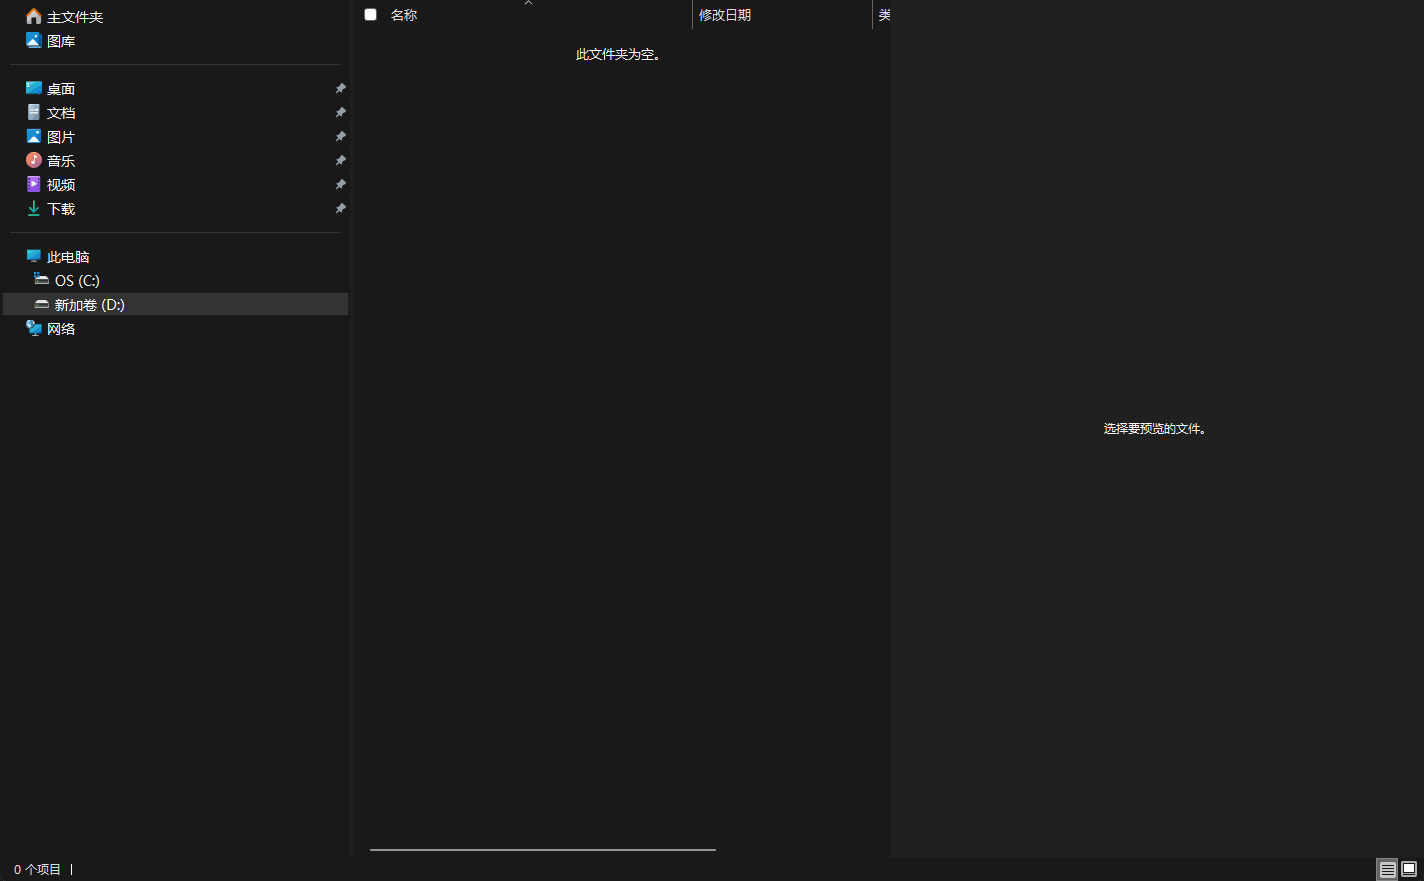Click the 视频 videos folder icon
Image resolution: width=1424 pixels, height=881 pixels.
pos(34,184)
